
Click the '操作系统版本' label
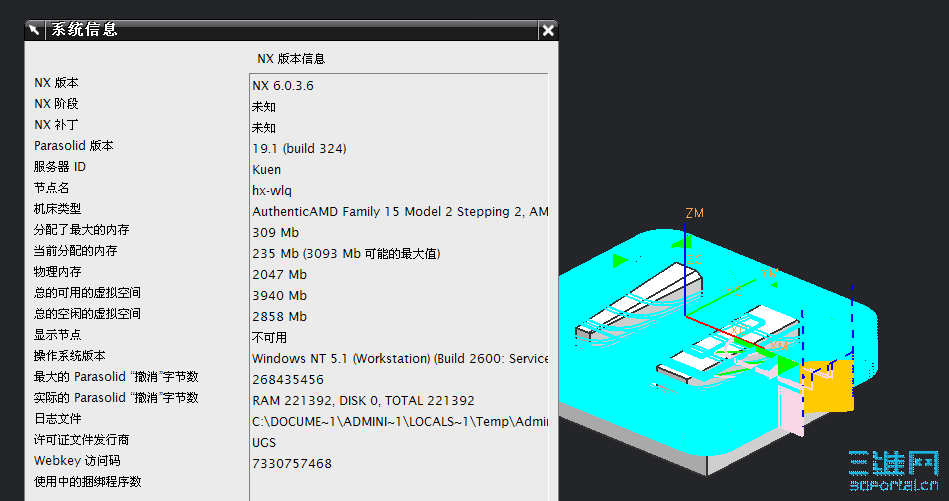(x=70, y=356)
